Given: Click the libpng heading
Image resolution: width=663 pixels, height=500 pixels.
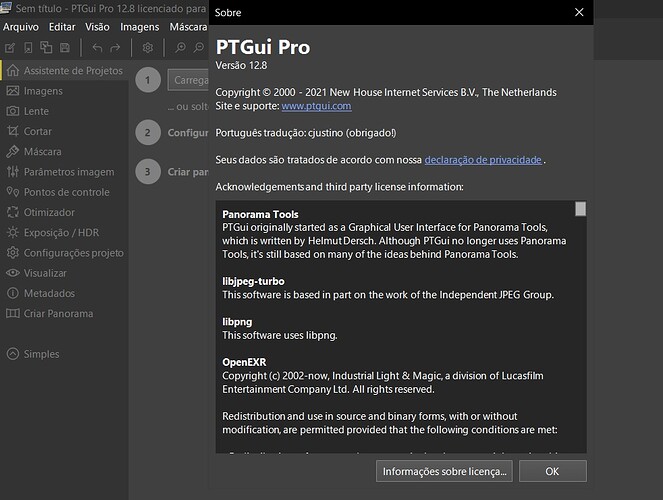Looking at the screenshot, I should (237, 322).
